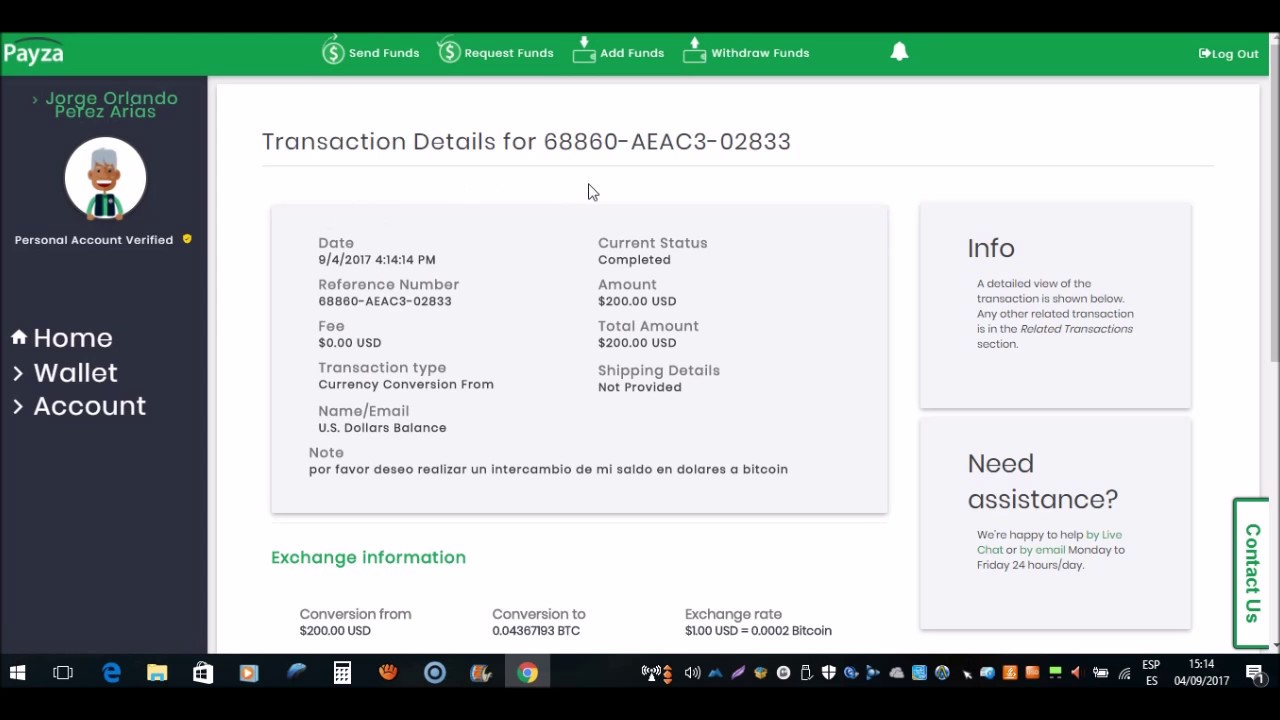
Task: Click the 'Currency Conversion From' text
Action: (x=406, y=384)
